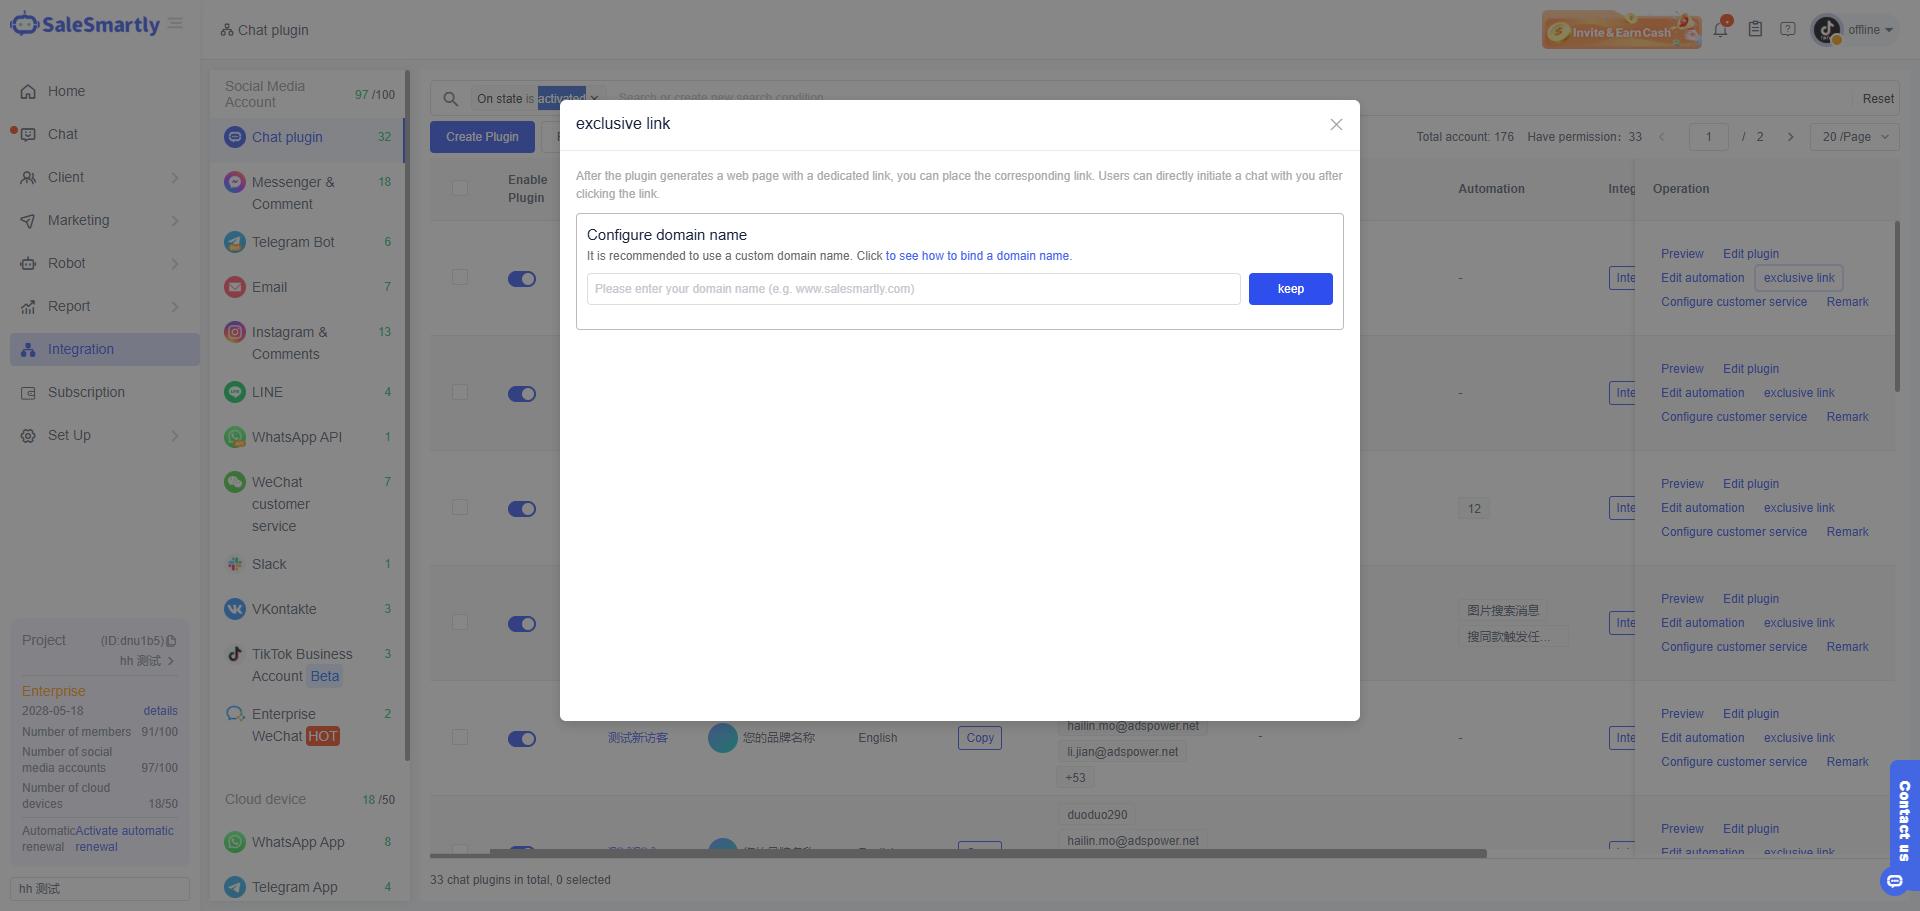1920x911 pixels.
Task: Click the search magnifier icon
Action: pyautogui.click(x=451, y=99)
